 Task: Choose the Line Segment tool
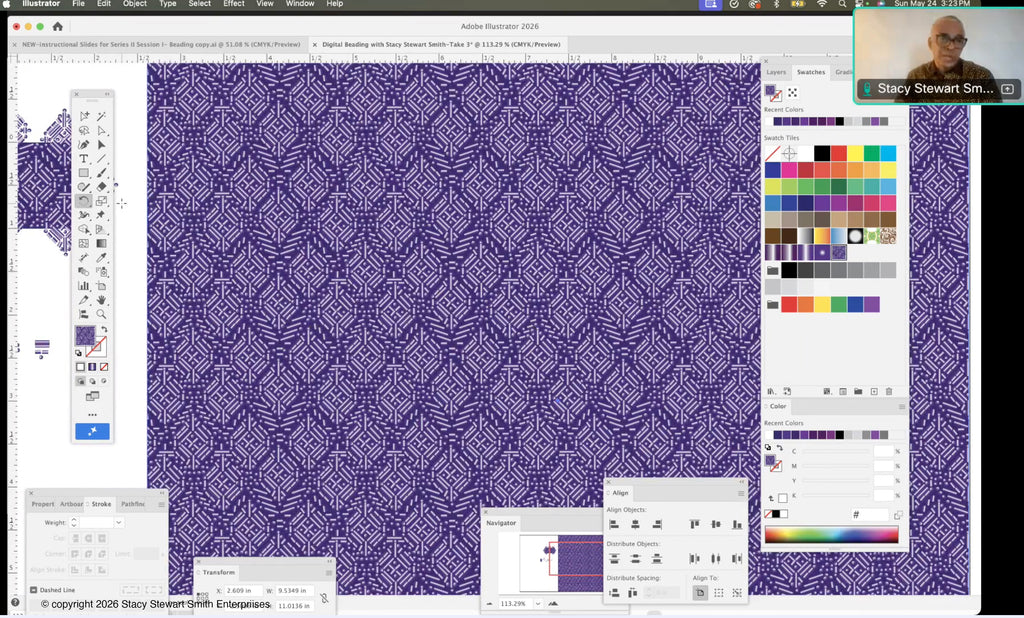point(101,159)
